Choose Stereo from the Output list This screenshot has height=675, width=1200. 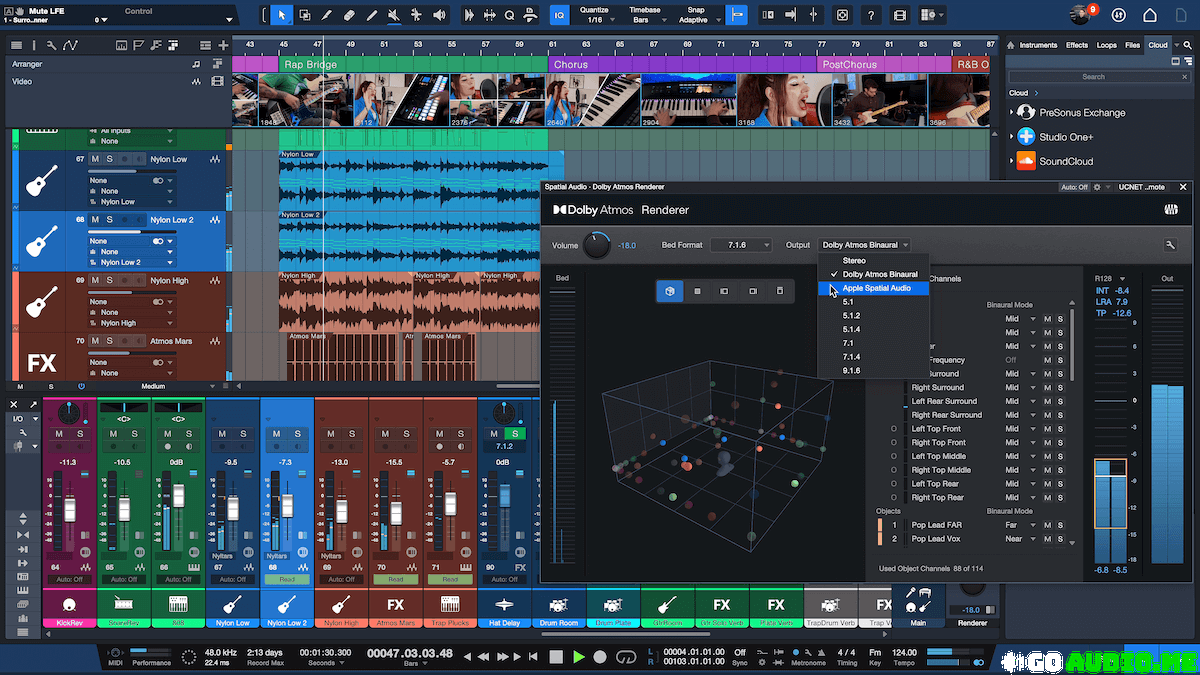855,260
